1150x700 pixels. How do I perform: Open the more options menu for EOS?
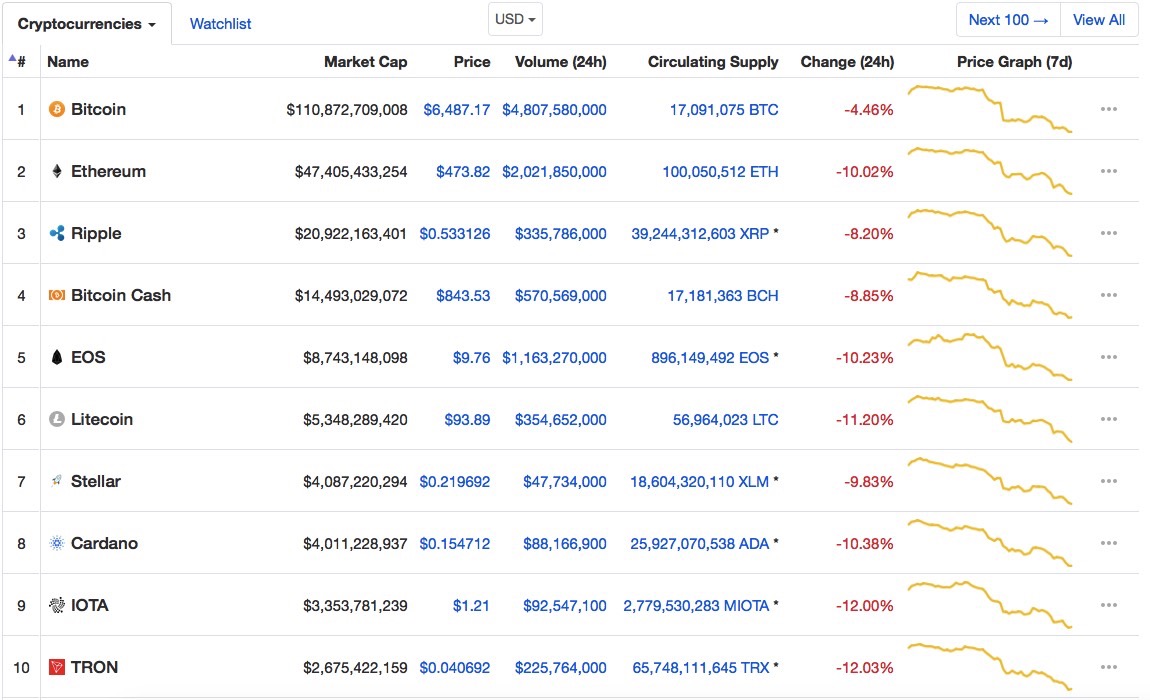point(1108,357)
